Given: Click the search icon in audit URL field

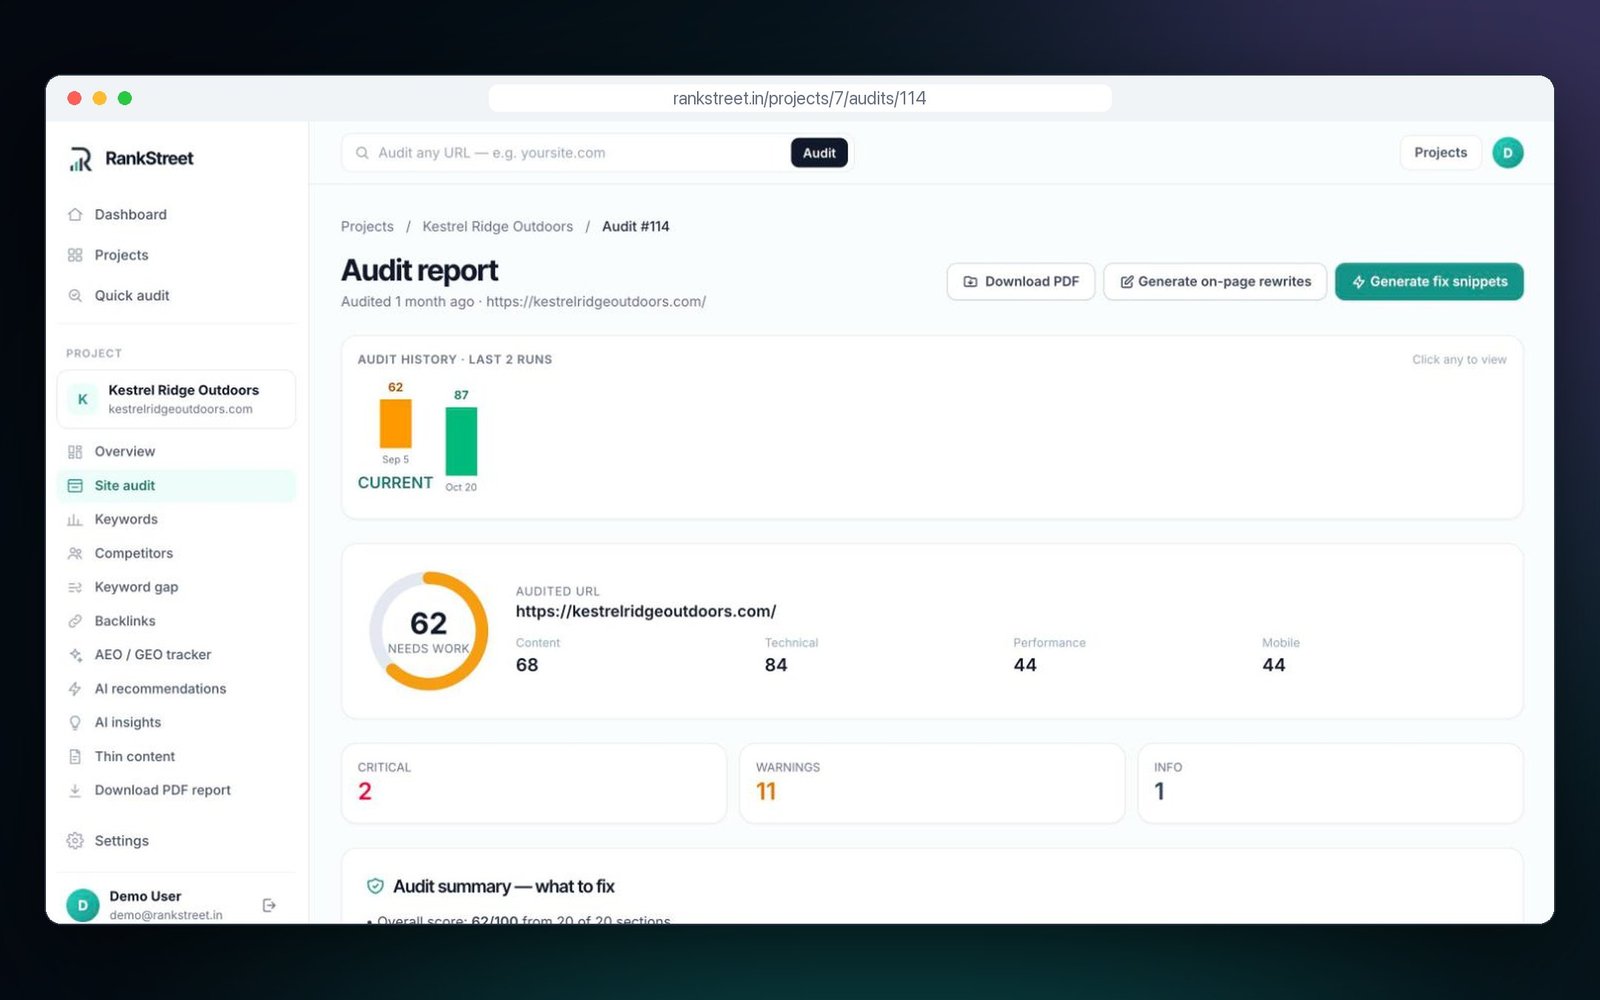Looking at the screenshot, I should coord(362,153).
